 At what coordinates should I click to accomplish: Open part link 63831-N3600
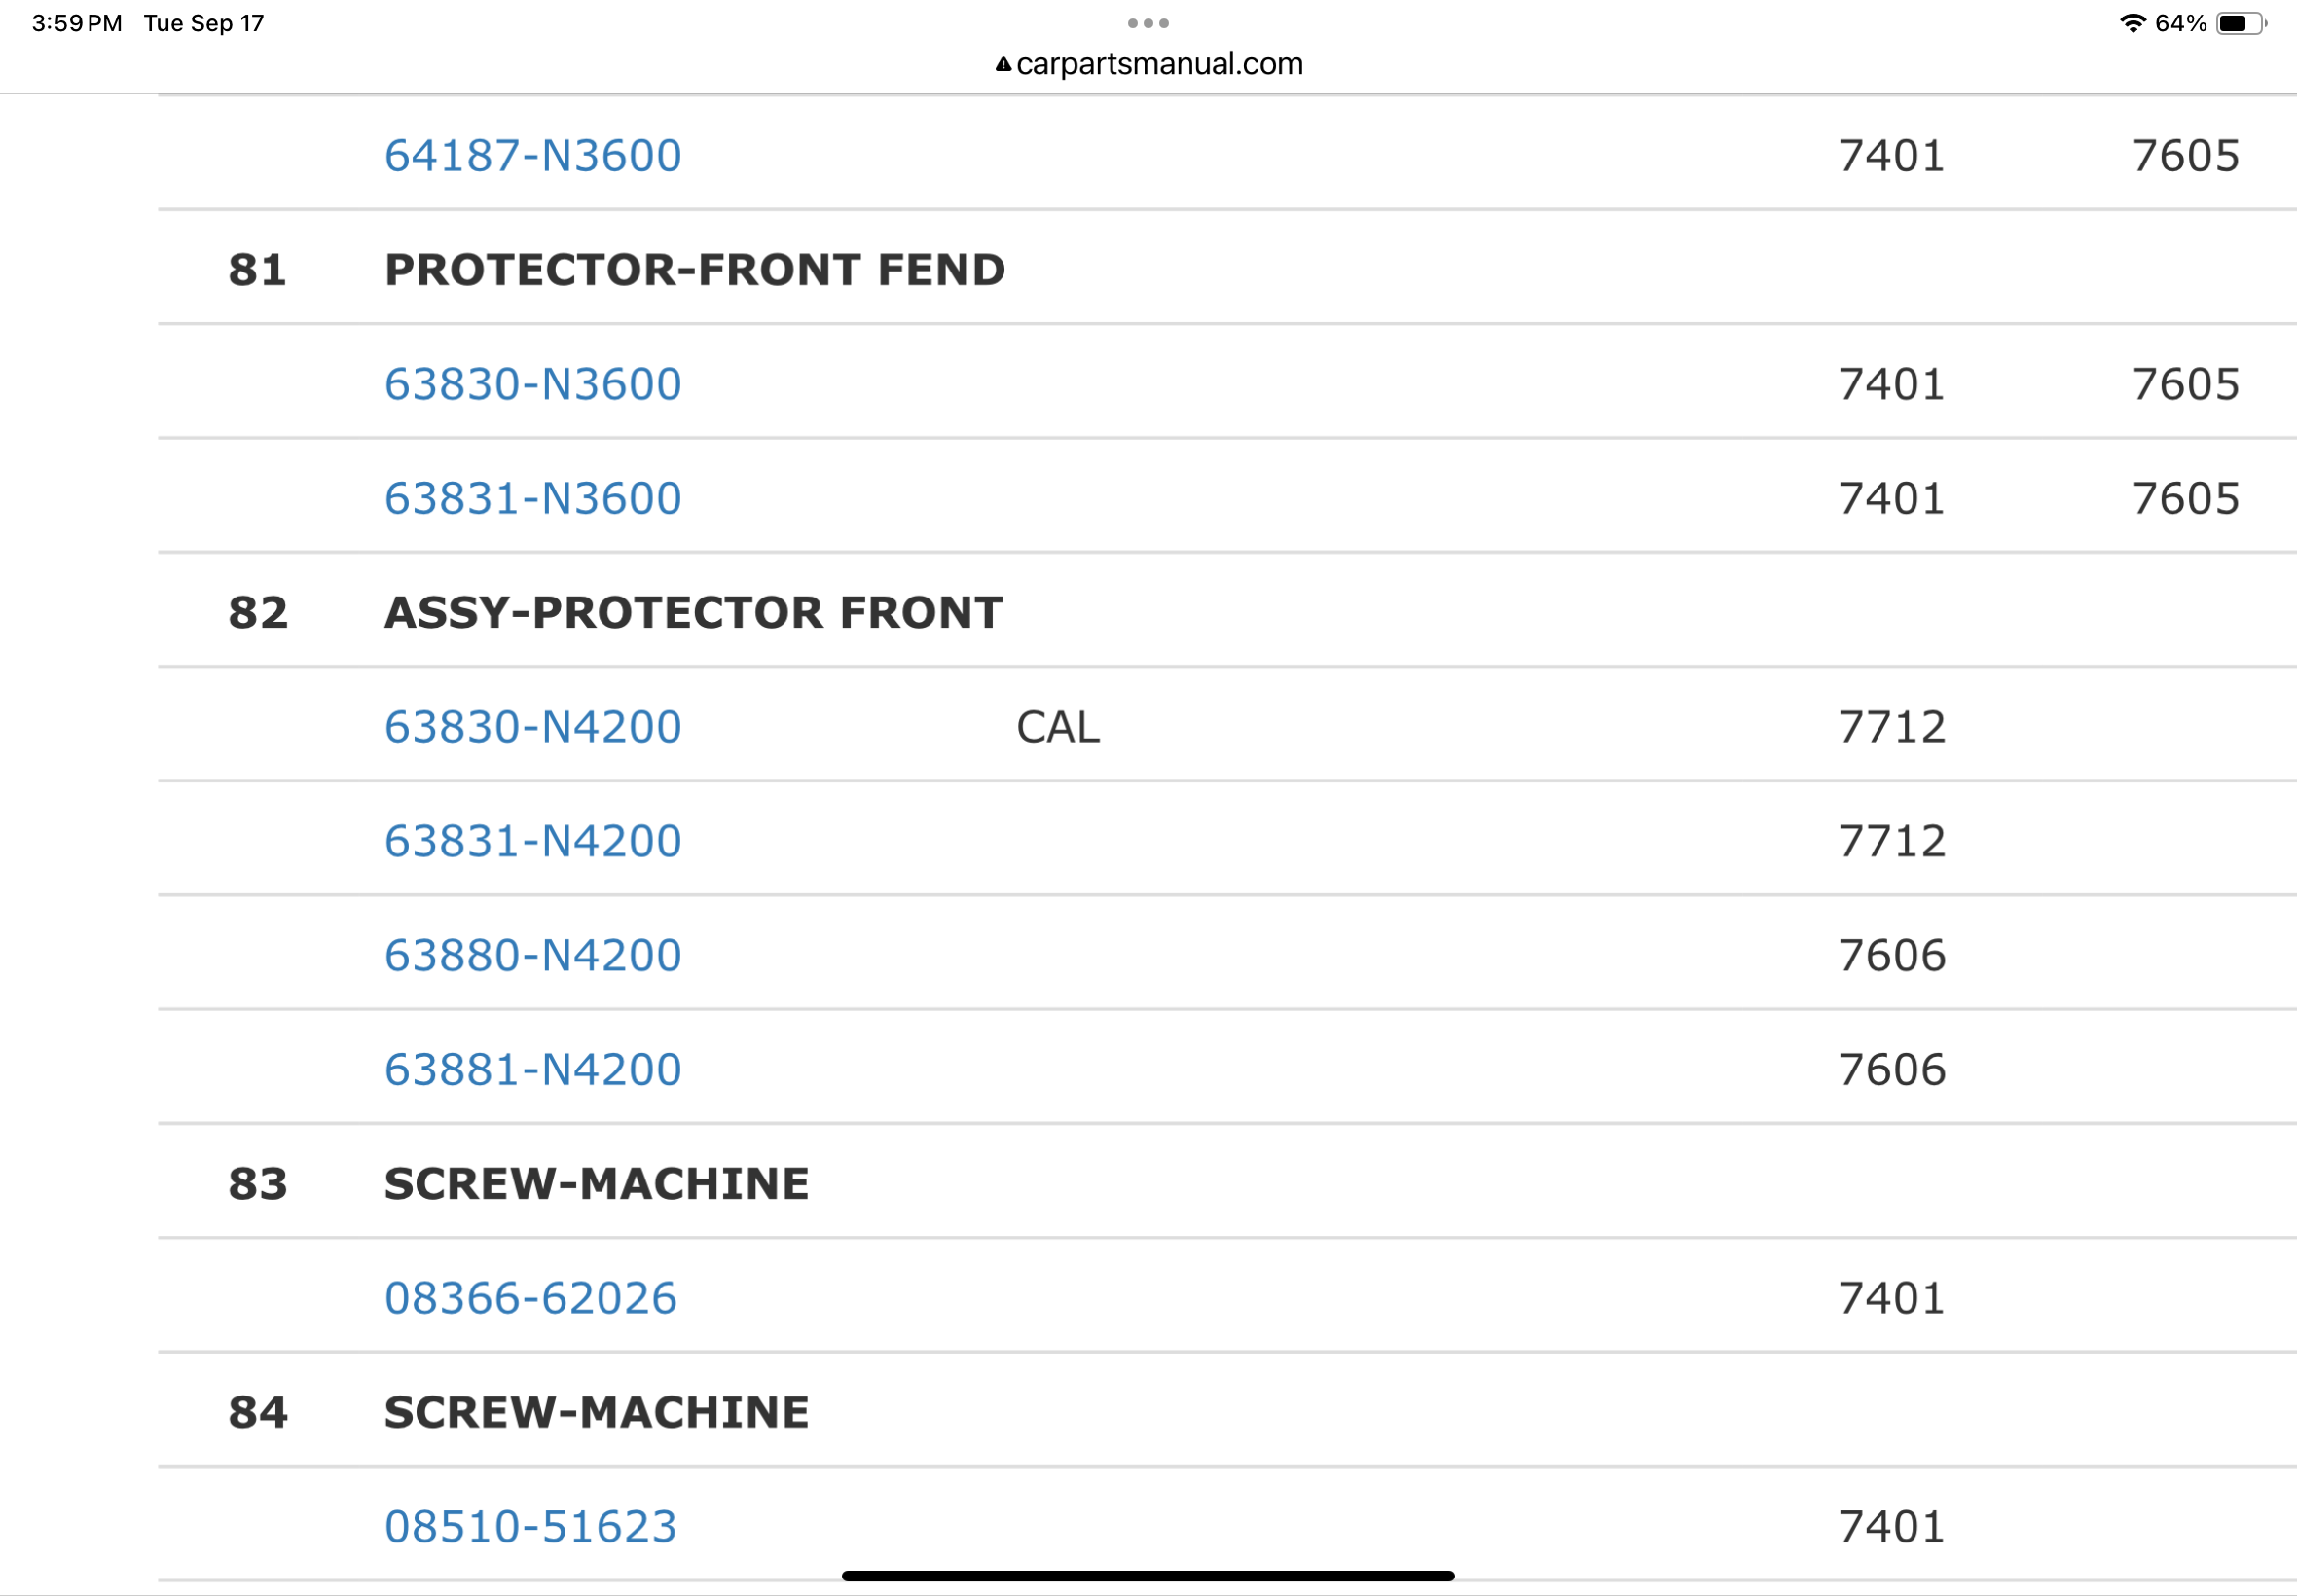533,498
